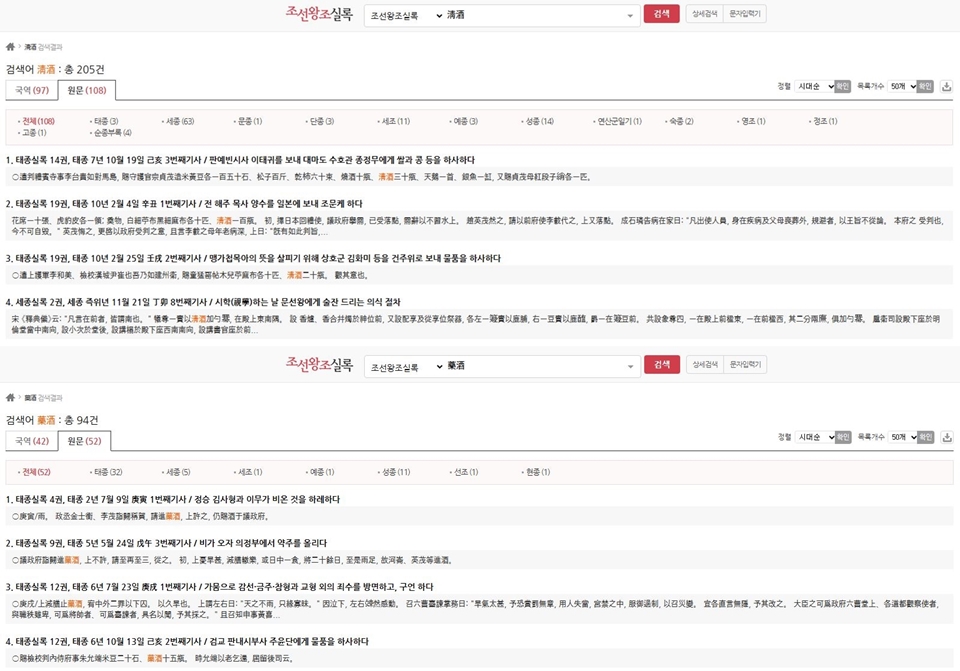Click the upper 조선왕조실록 logo
The image size is (960, 671).
319,14
